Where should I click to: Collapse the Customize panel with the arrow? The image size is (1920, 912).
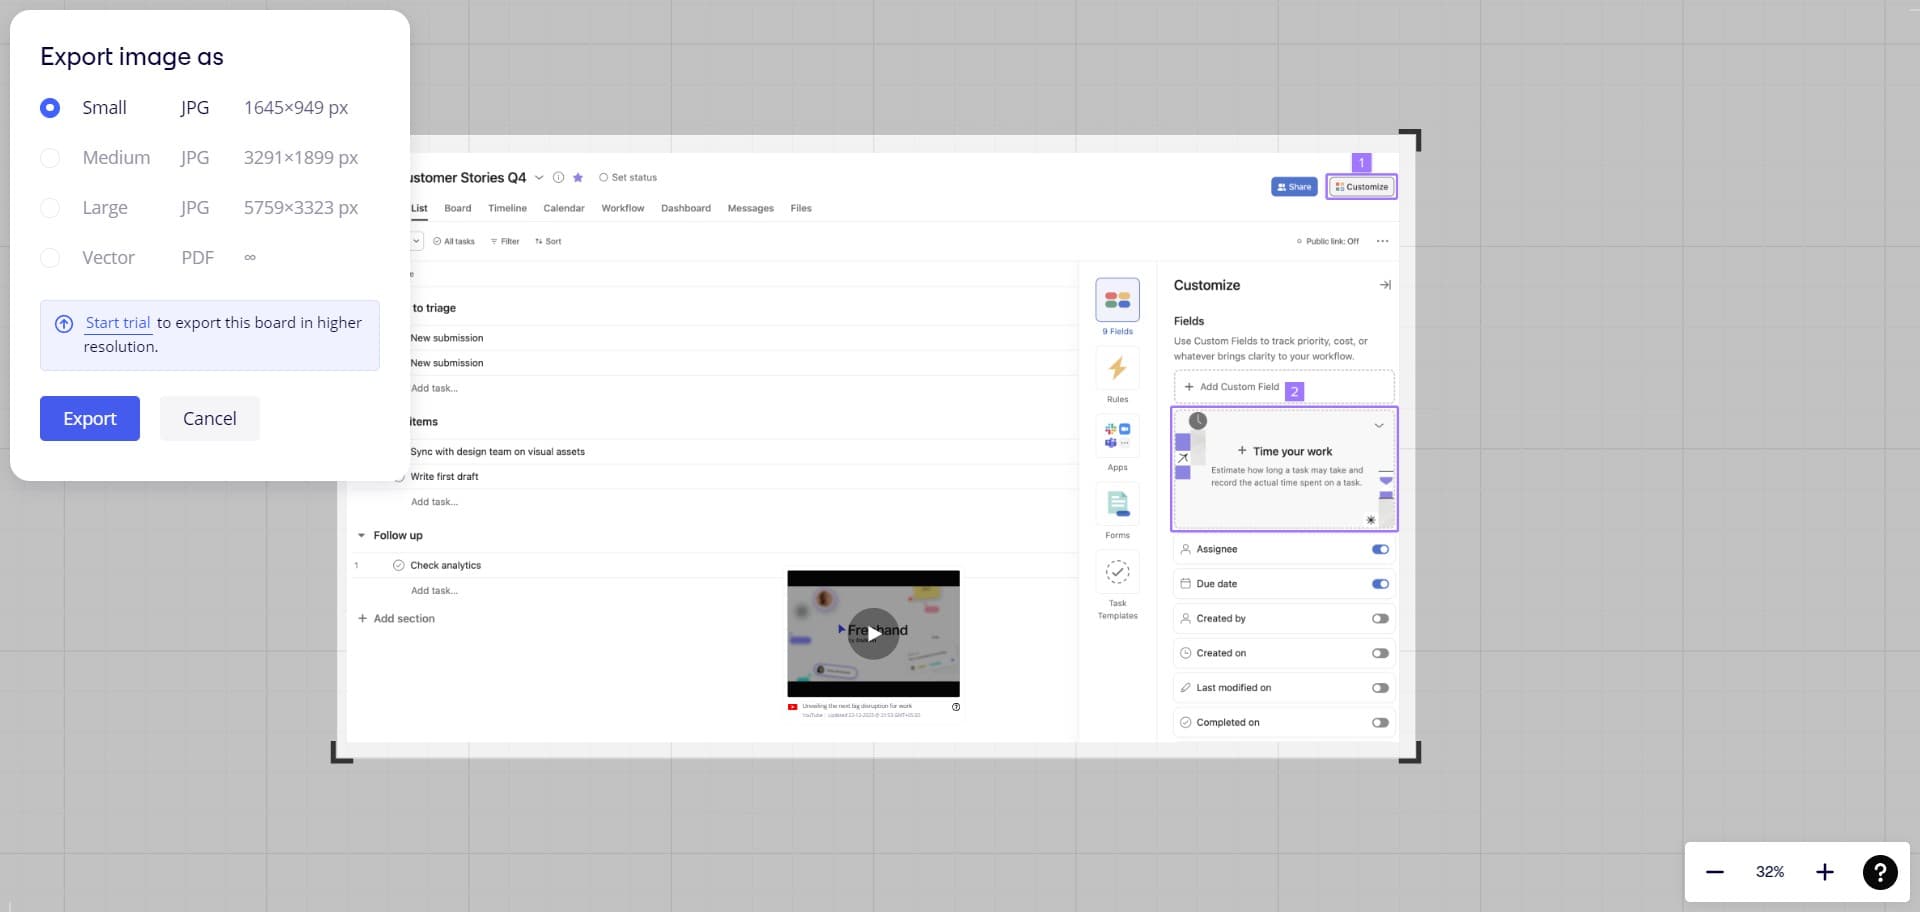pos(1385,285)
